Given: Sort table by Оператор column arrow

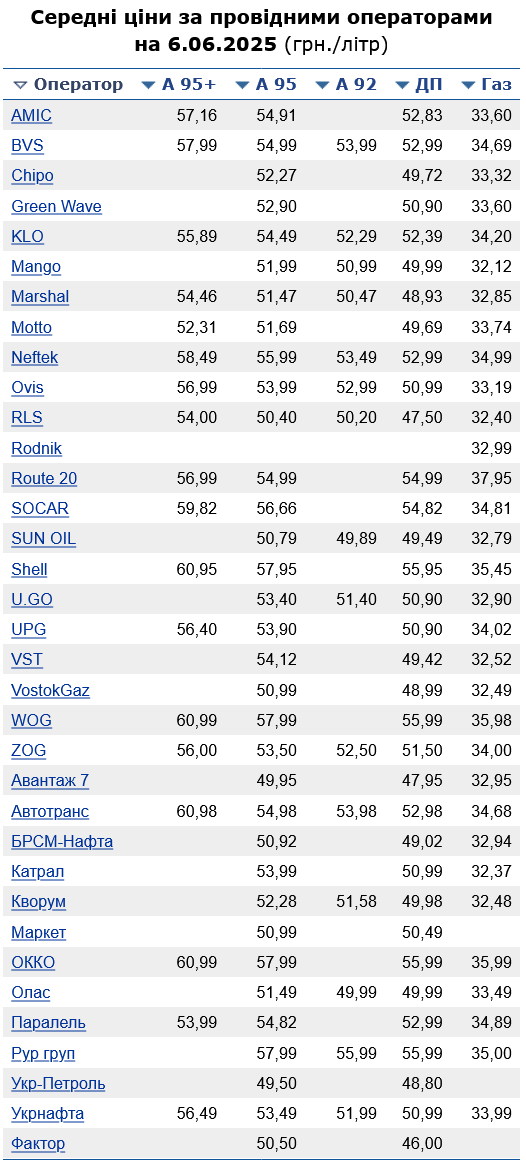Looking at the screenshot, I should coord(20,85).
